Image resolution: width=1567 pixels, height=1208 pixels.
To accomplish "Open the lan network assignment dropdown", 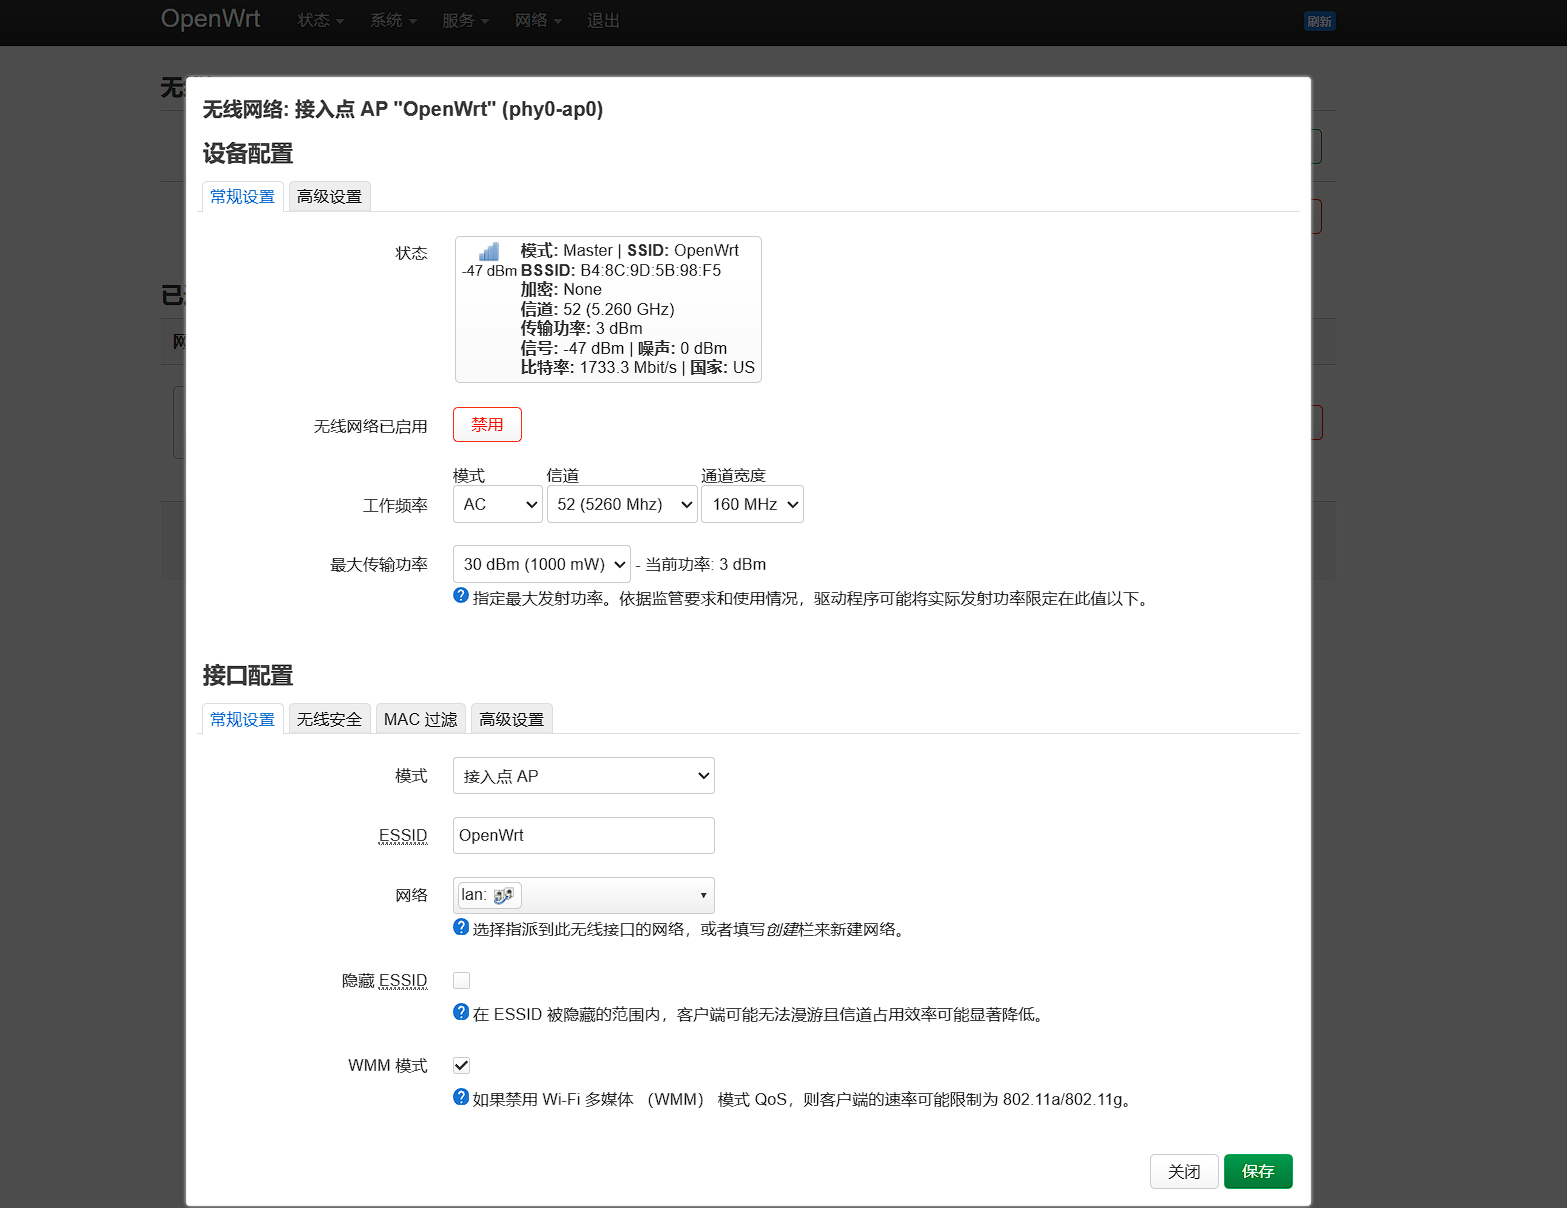I will click(583, 896).
